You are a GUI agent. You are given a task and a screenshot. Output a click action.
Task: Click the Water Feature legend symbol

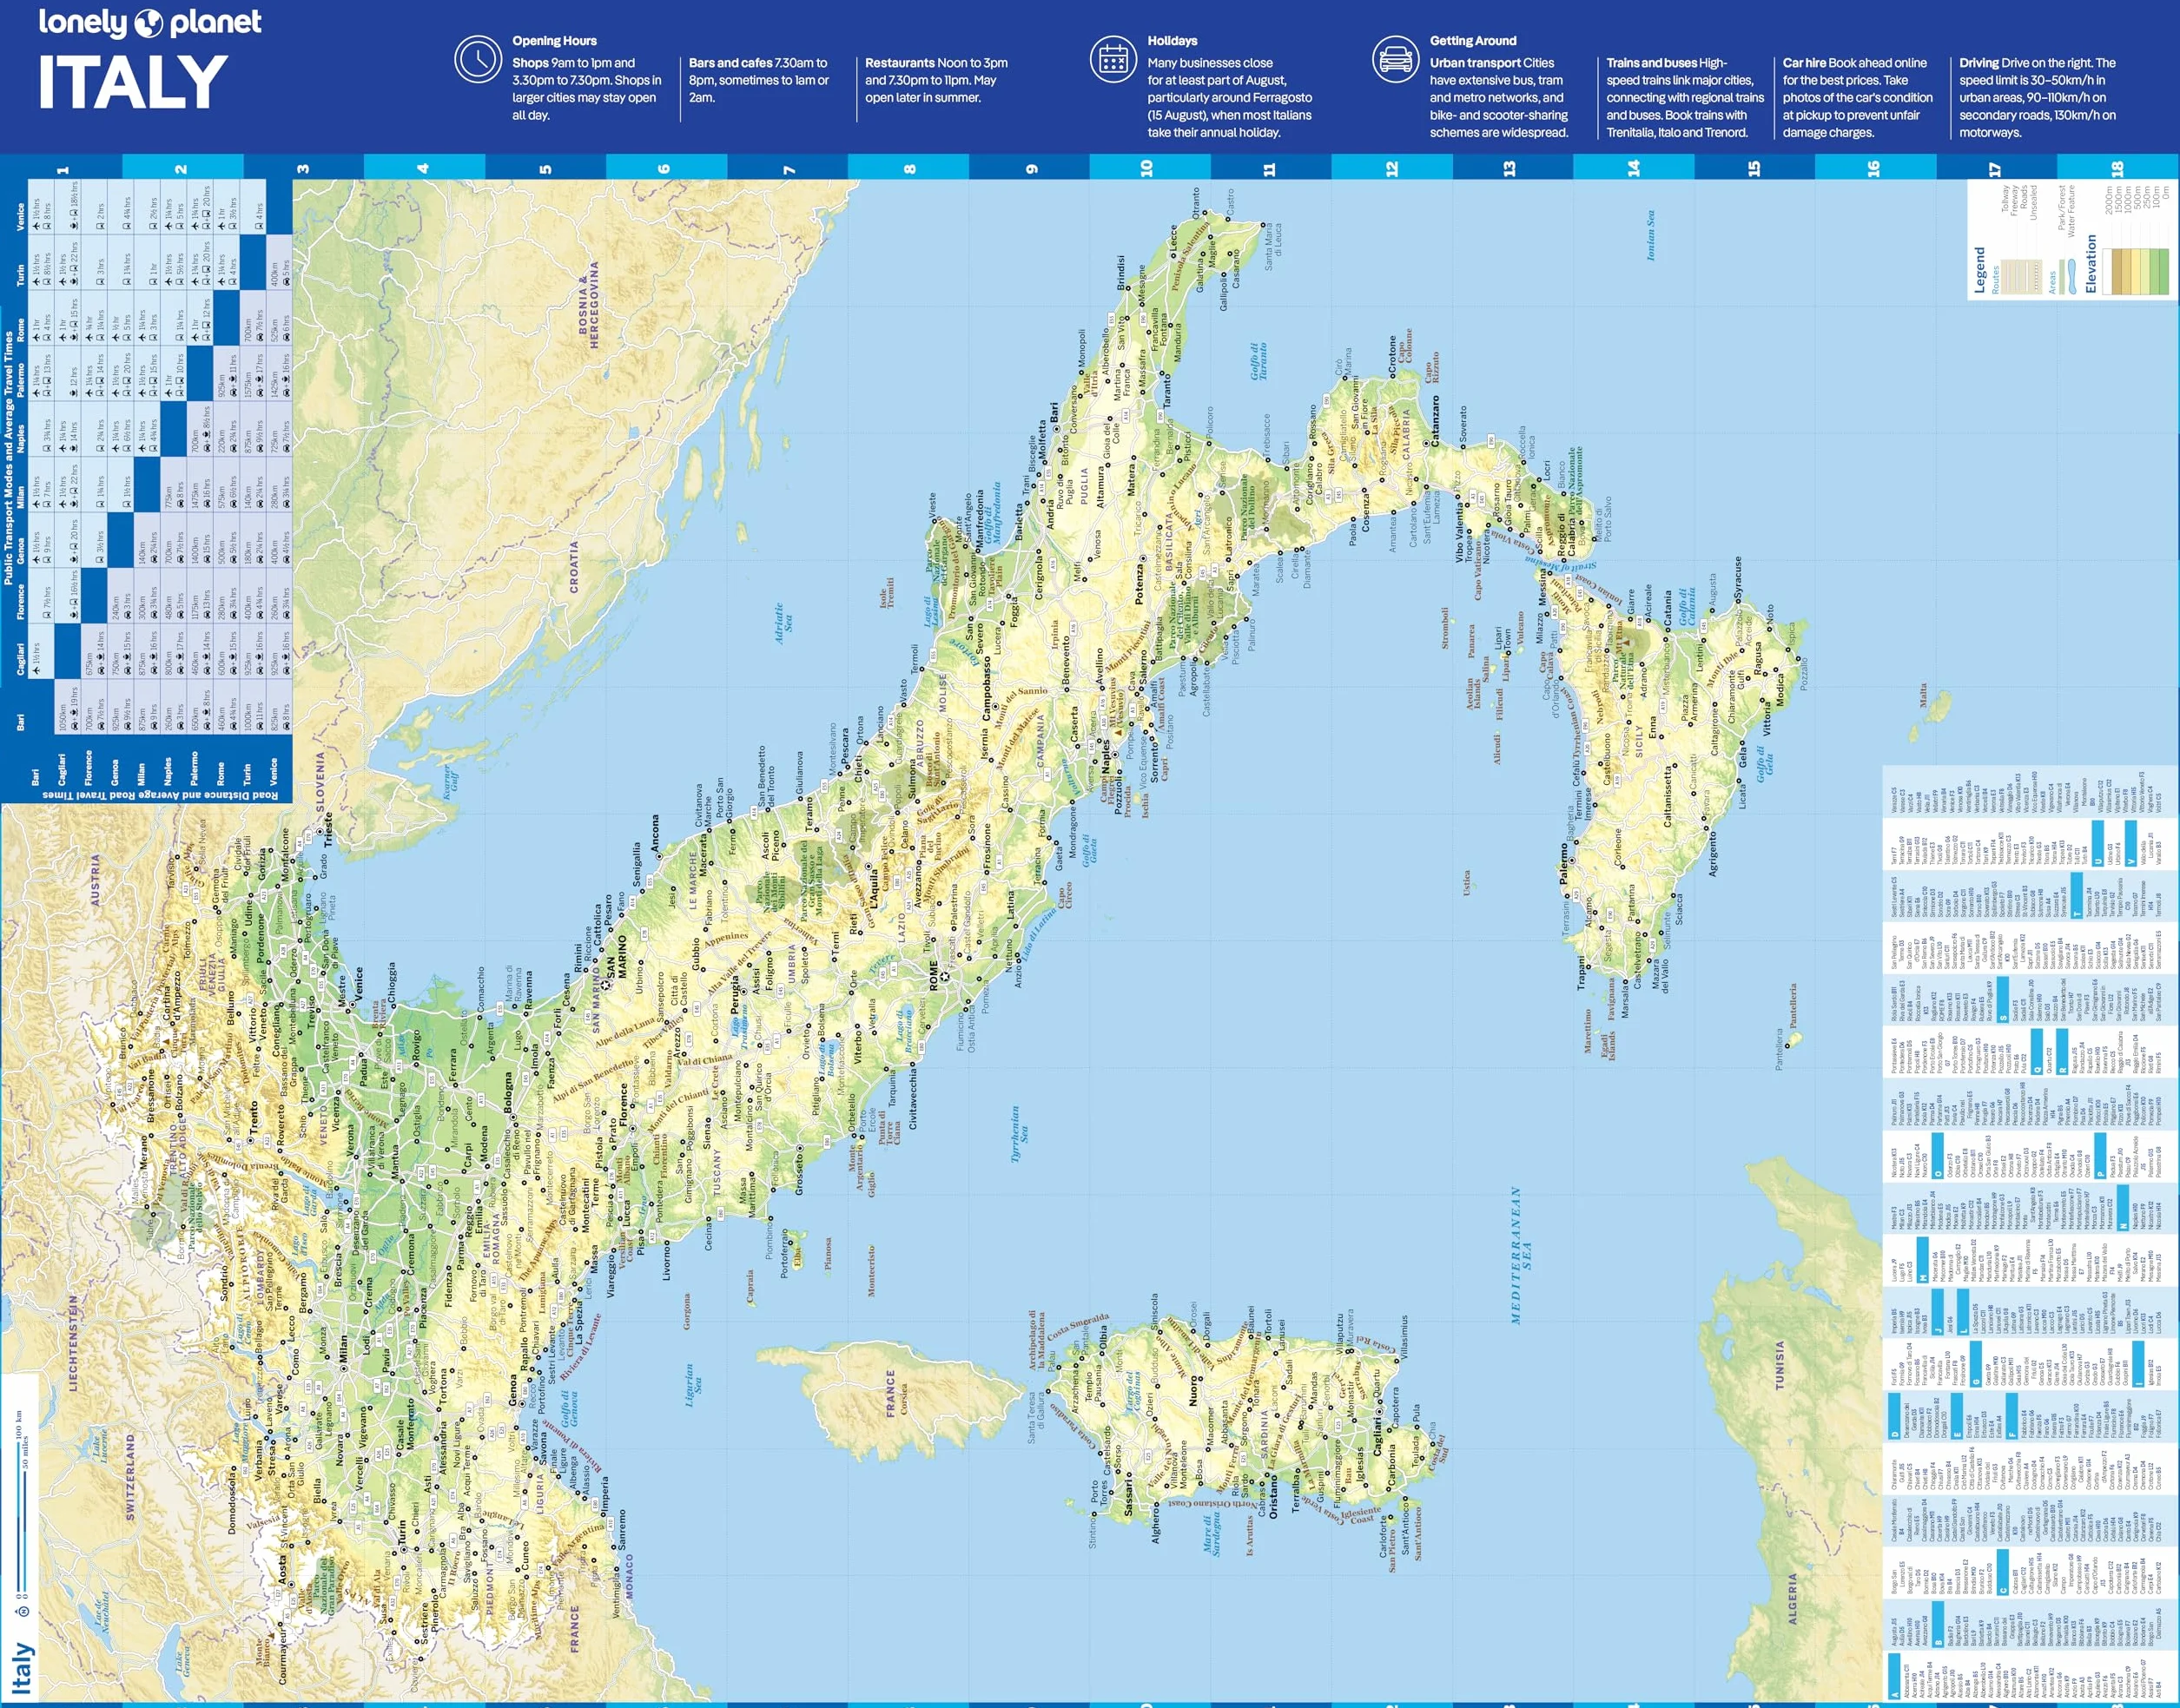[x=2072, y=277]
